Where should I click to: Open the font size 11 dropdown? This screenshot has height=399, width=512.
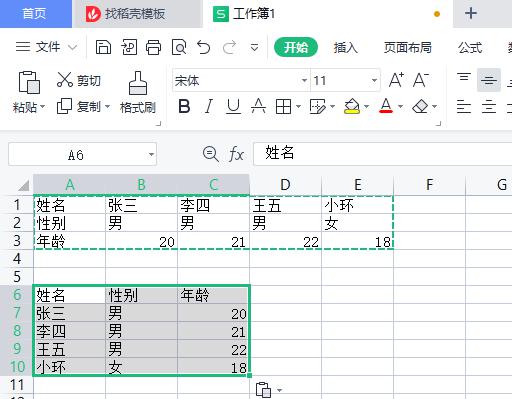click(x=374, y=80)
